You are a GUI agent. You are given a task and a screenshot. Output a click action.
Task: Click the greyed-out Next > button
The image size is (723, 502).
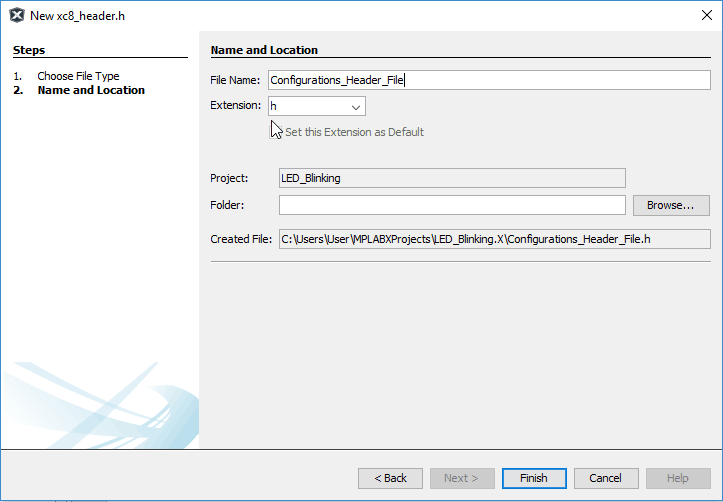tap(462, 478)
